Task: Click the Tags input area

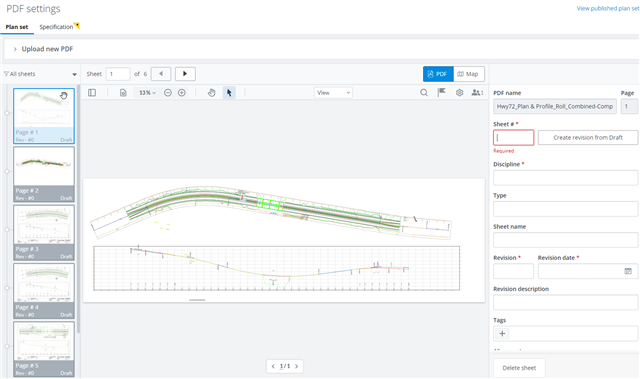Action: (x=565, y=334)
